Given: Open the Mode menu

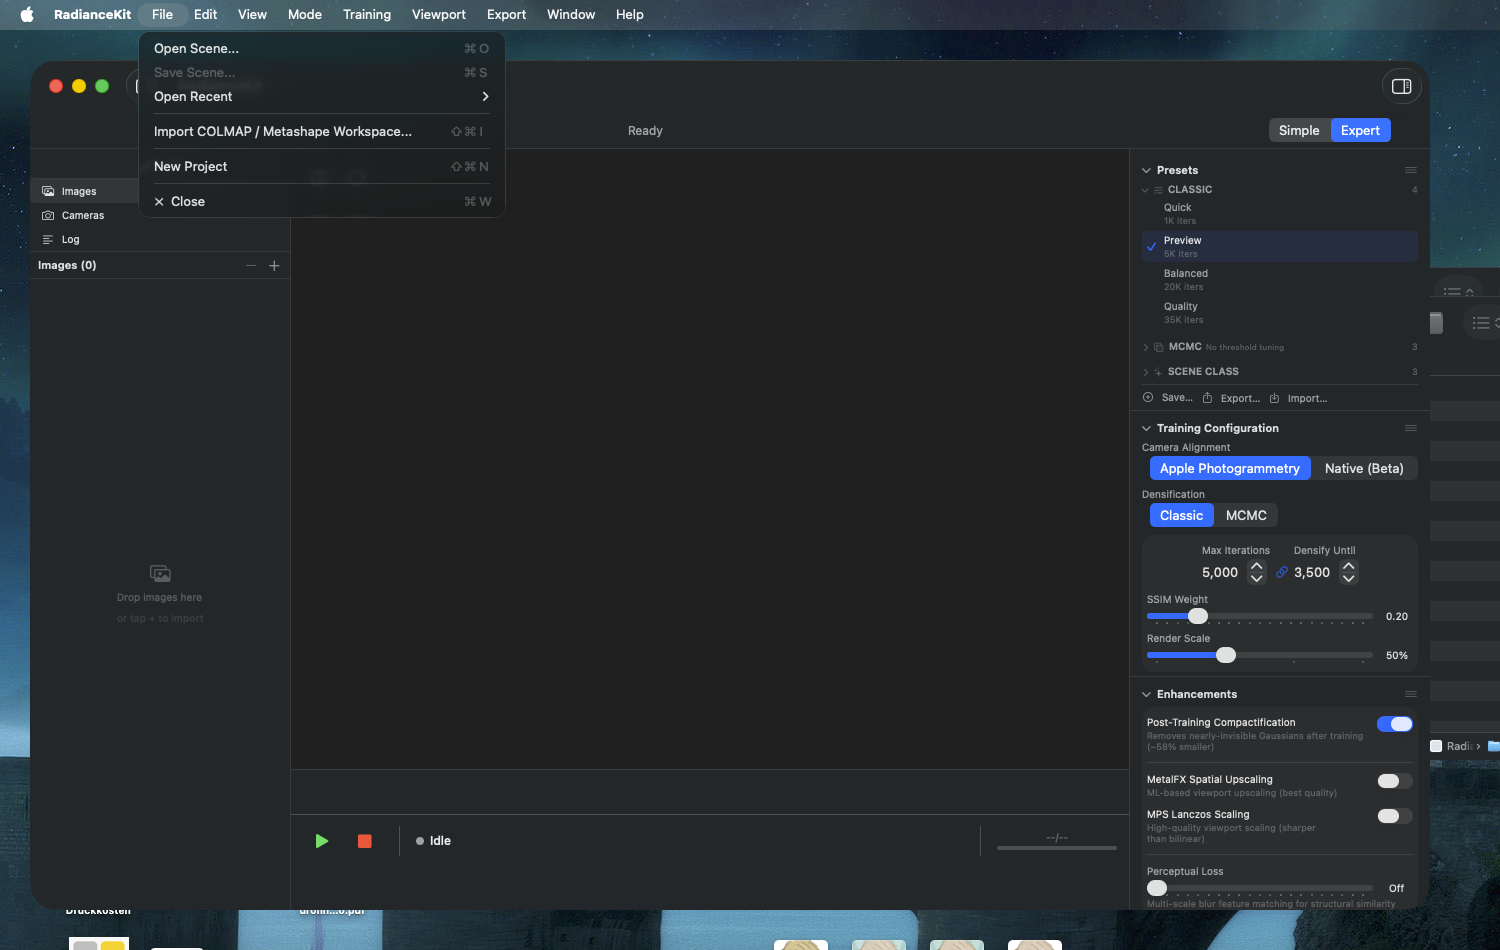Looking at the screenshot, I should [305, 14].
